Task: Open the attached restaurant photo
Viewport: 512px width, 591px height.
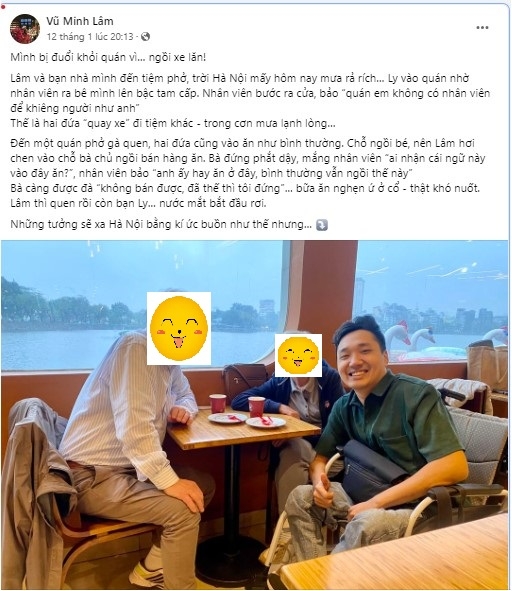Action: tap(255, 415)
